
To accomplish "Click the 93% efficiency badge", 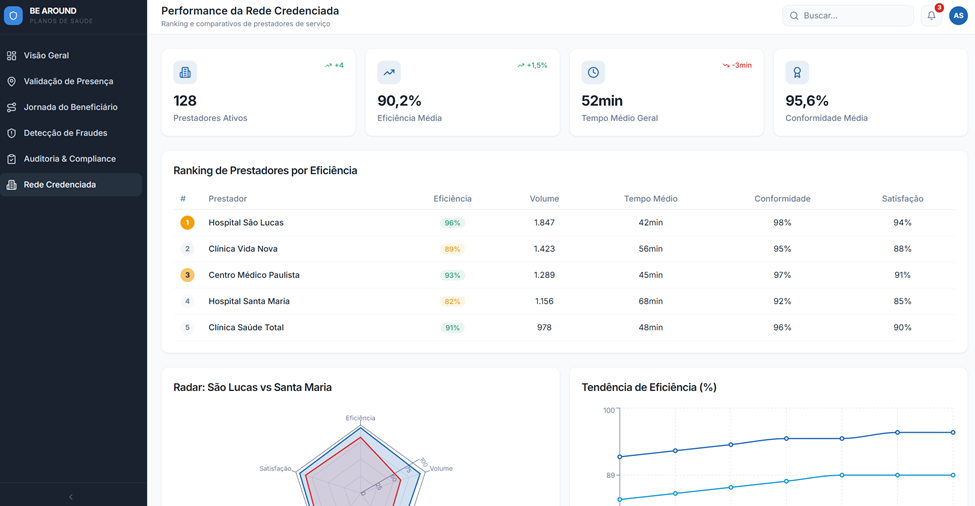I will tap(452, 275).
